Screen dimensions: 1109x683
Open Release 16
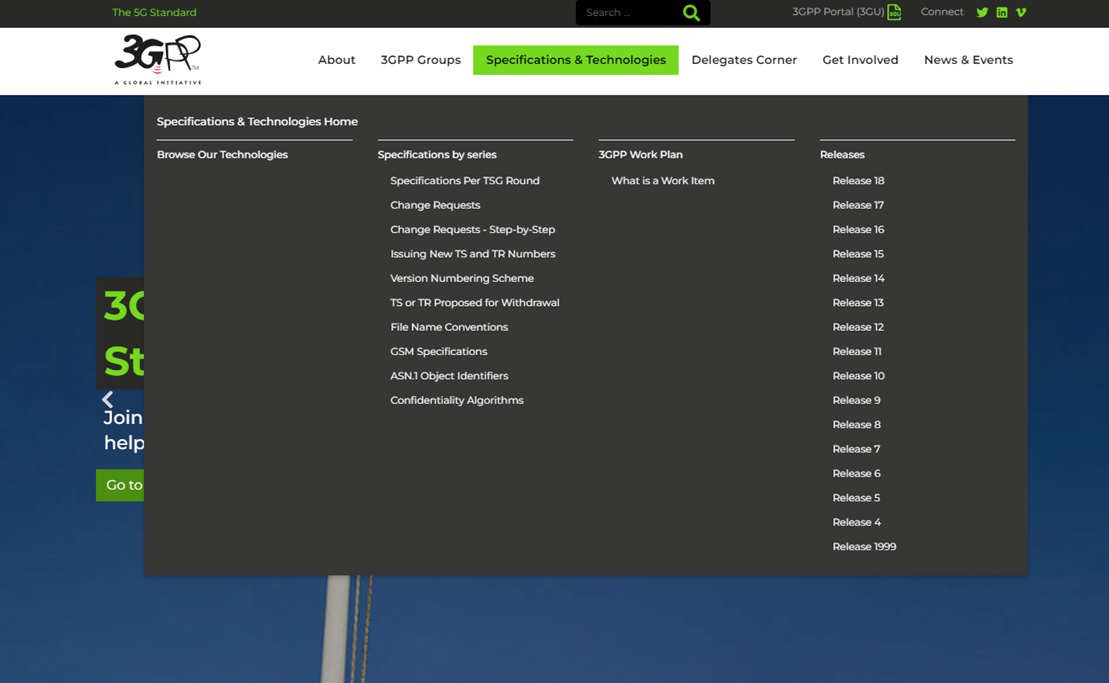click(859, 229)
